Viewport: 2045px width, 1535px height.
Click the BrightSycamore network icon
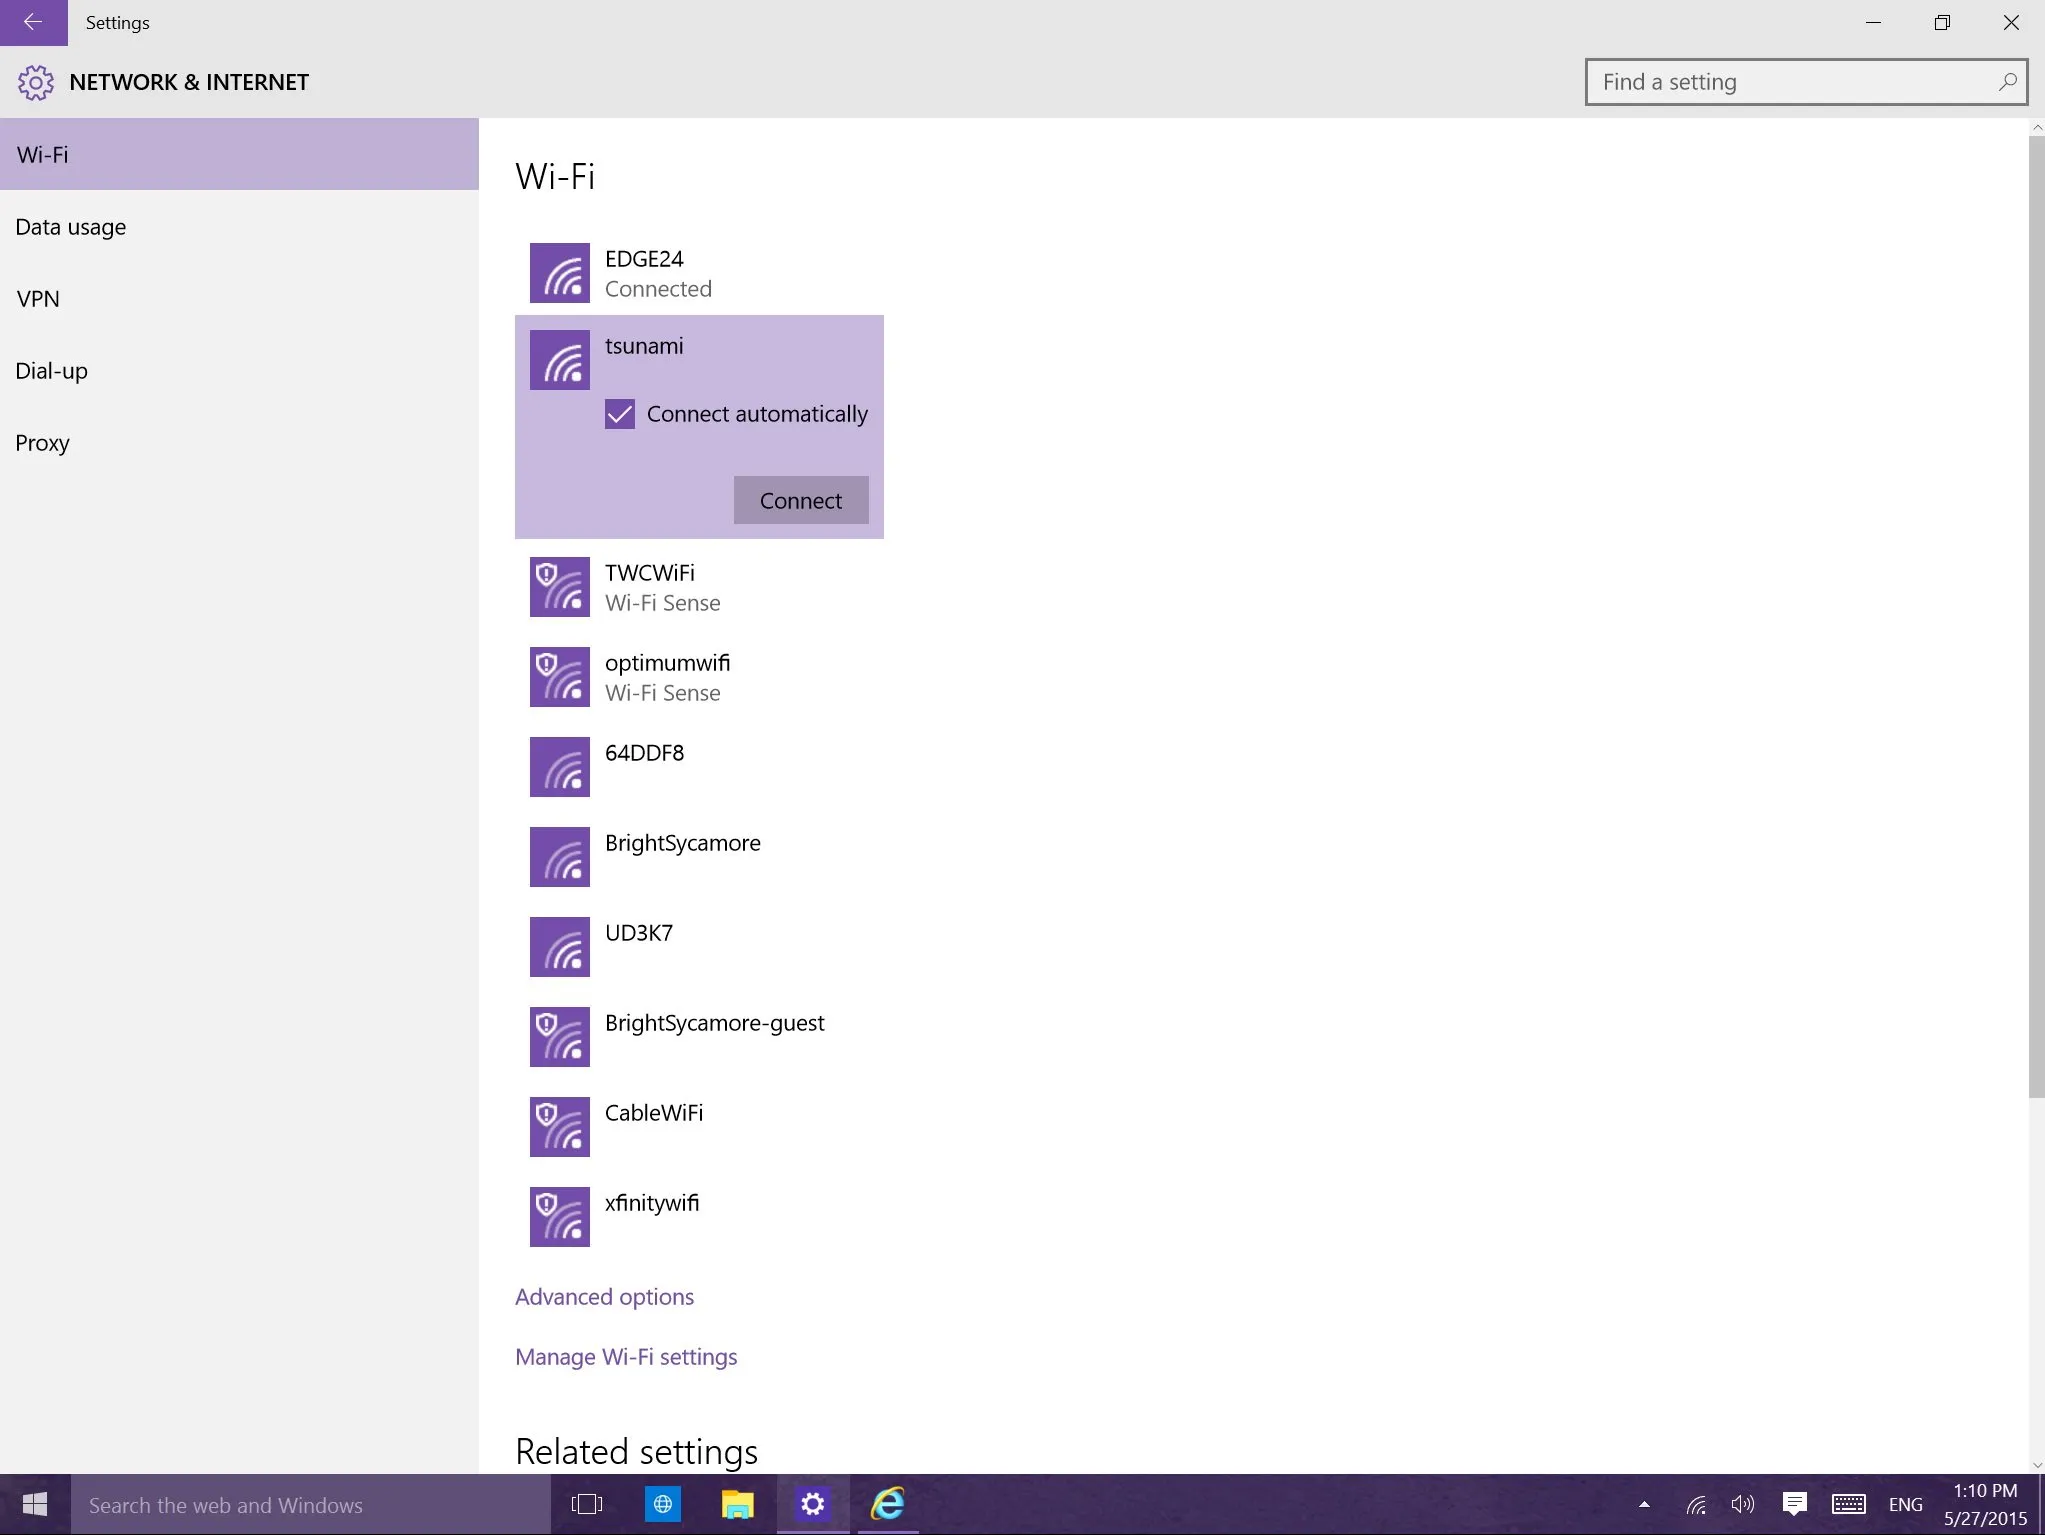click(561, 855)
